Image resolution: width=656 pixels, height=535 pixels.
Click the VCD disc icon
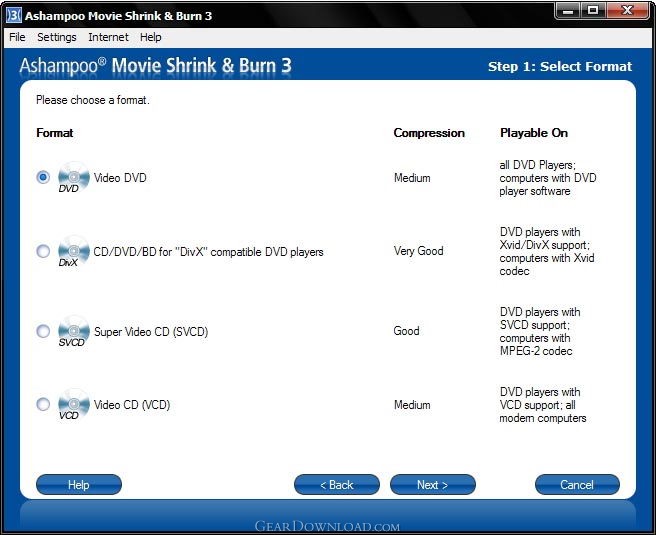[74, 404]
